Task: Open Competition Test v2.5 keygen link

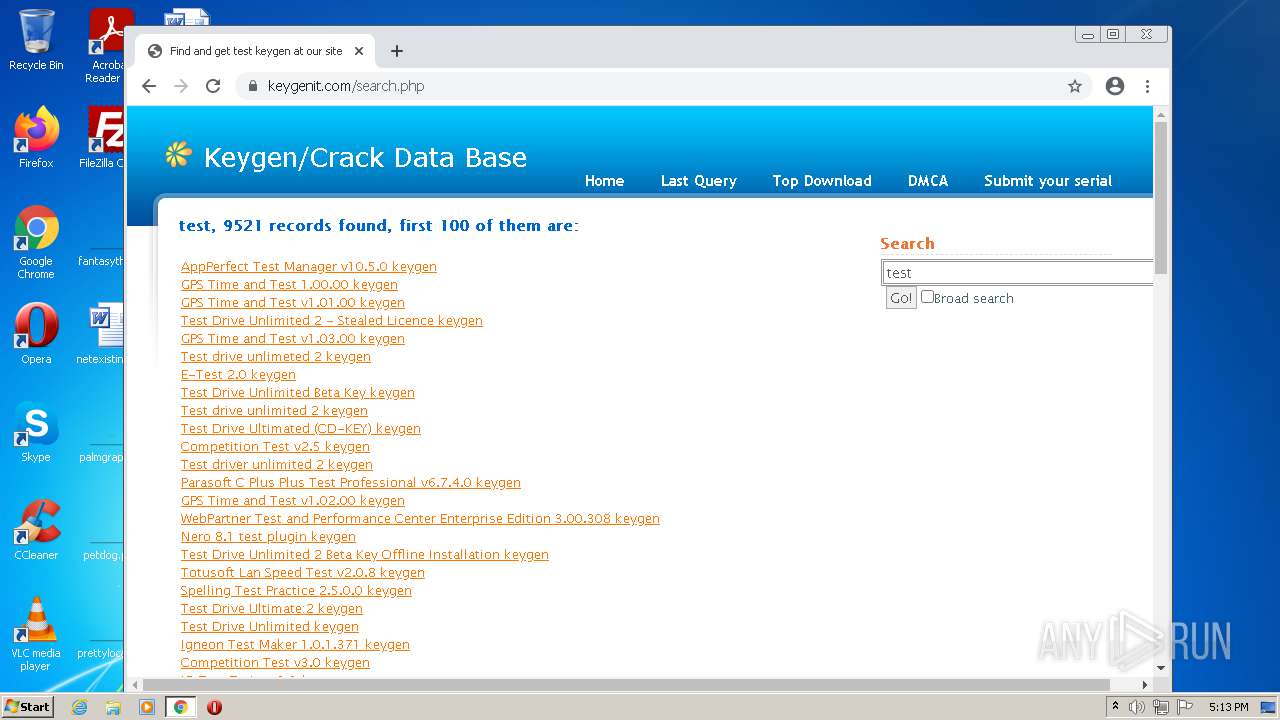Action: (x=275, y=447)
